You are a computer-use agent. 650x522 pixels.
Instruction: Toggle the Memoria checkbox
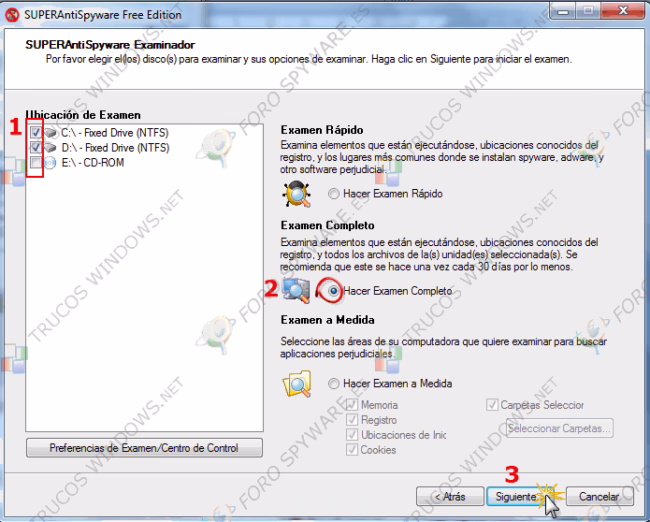352,405
